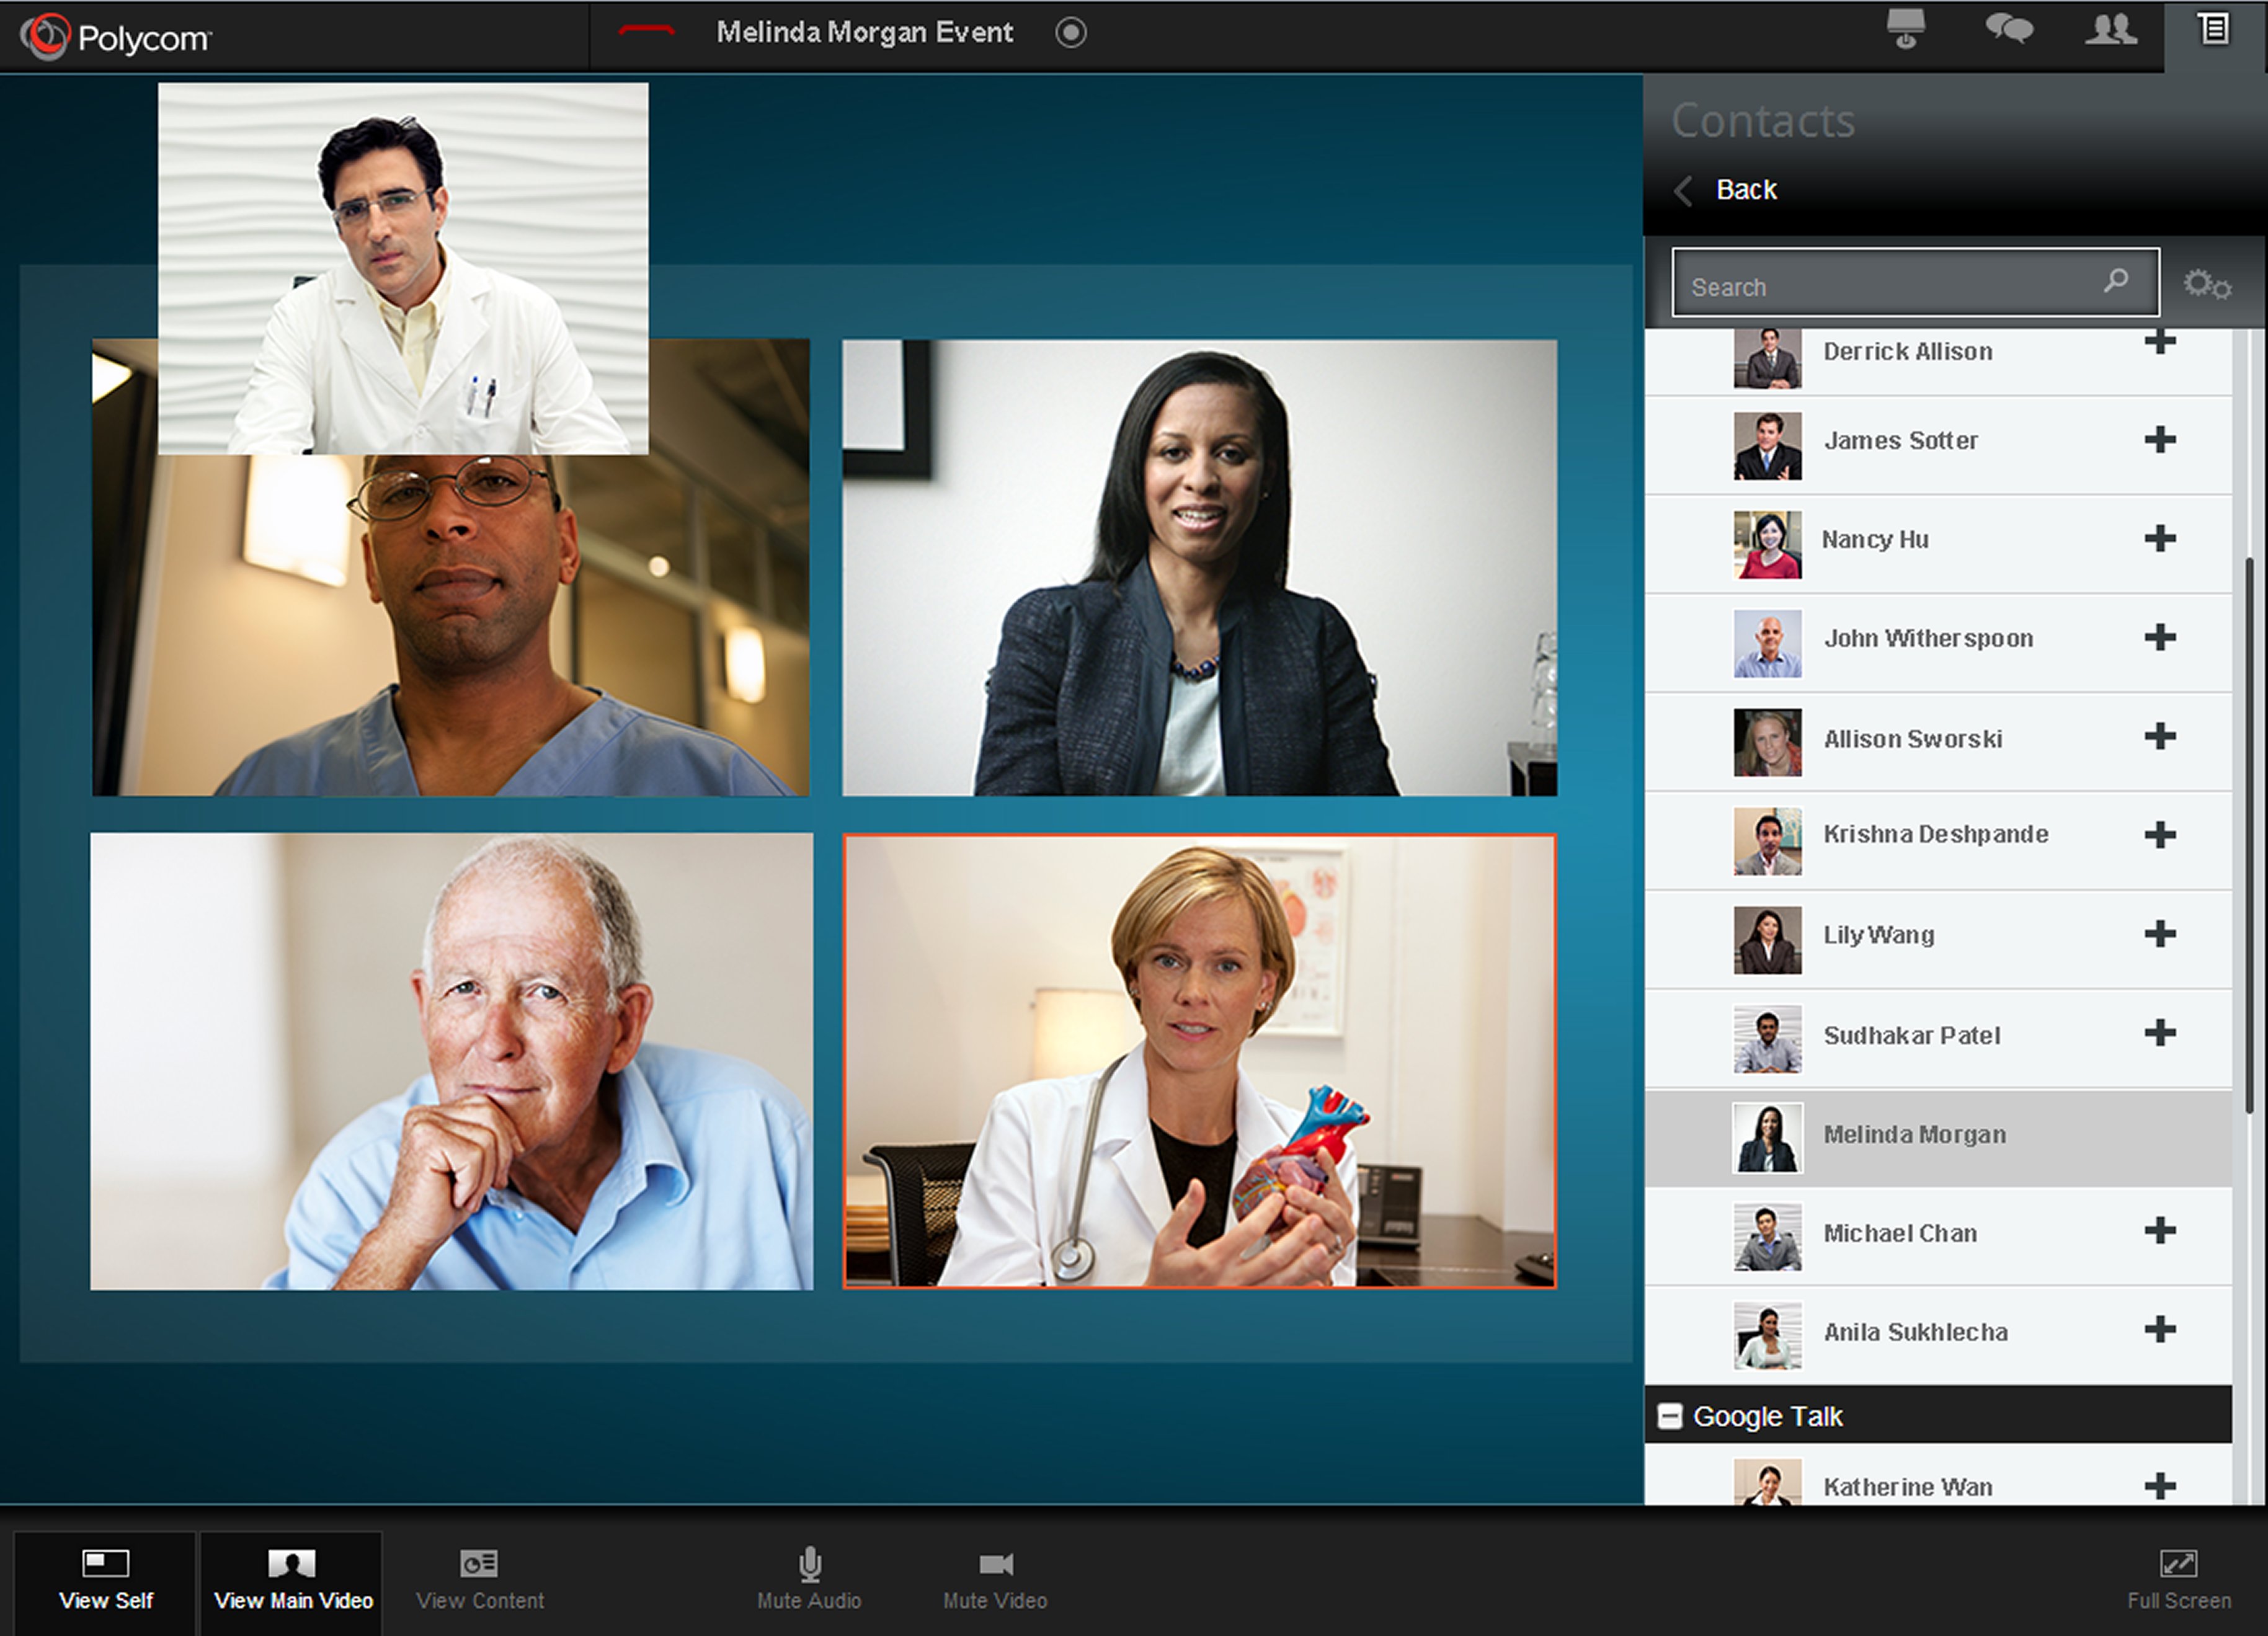
Task: Go back using the Back chevron
Action: click(x=1684, y=190)
